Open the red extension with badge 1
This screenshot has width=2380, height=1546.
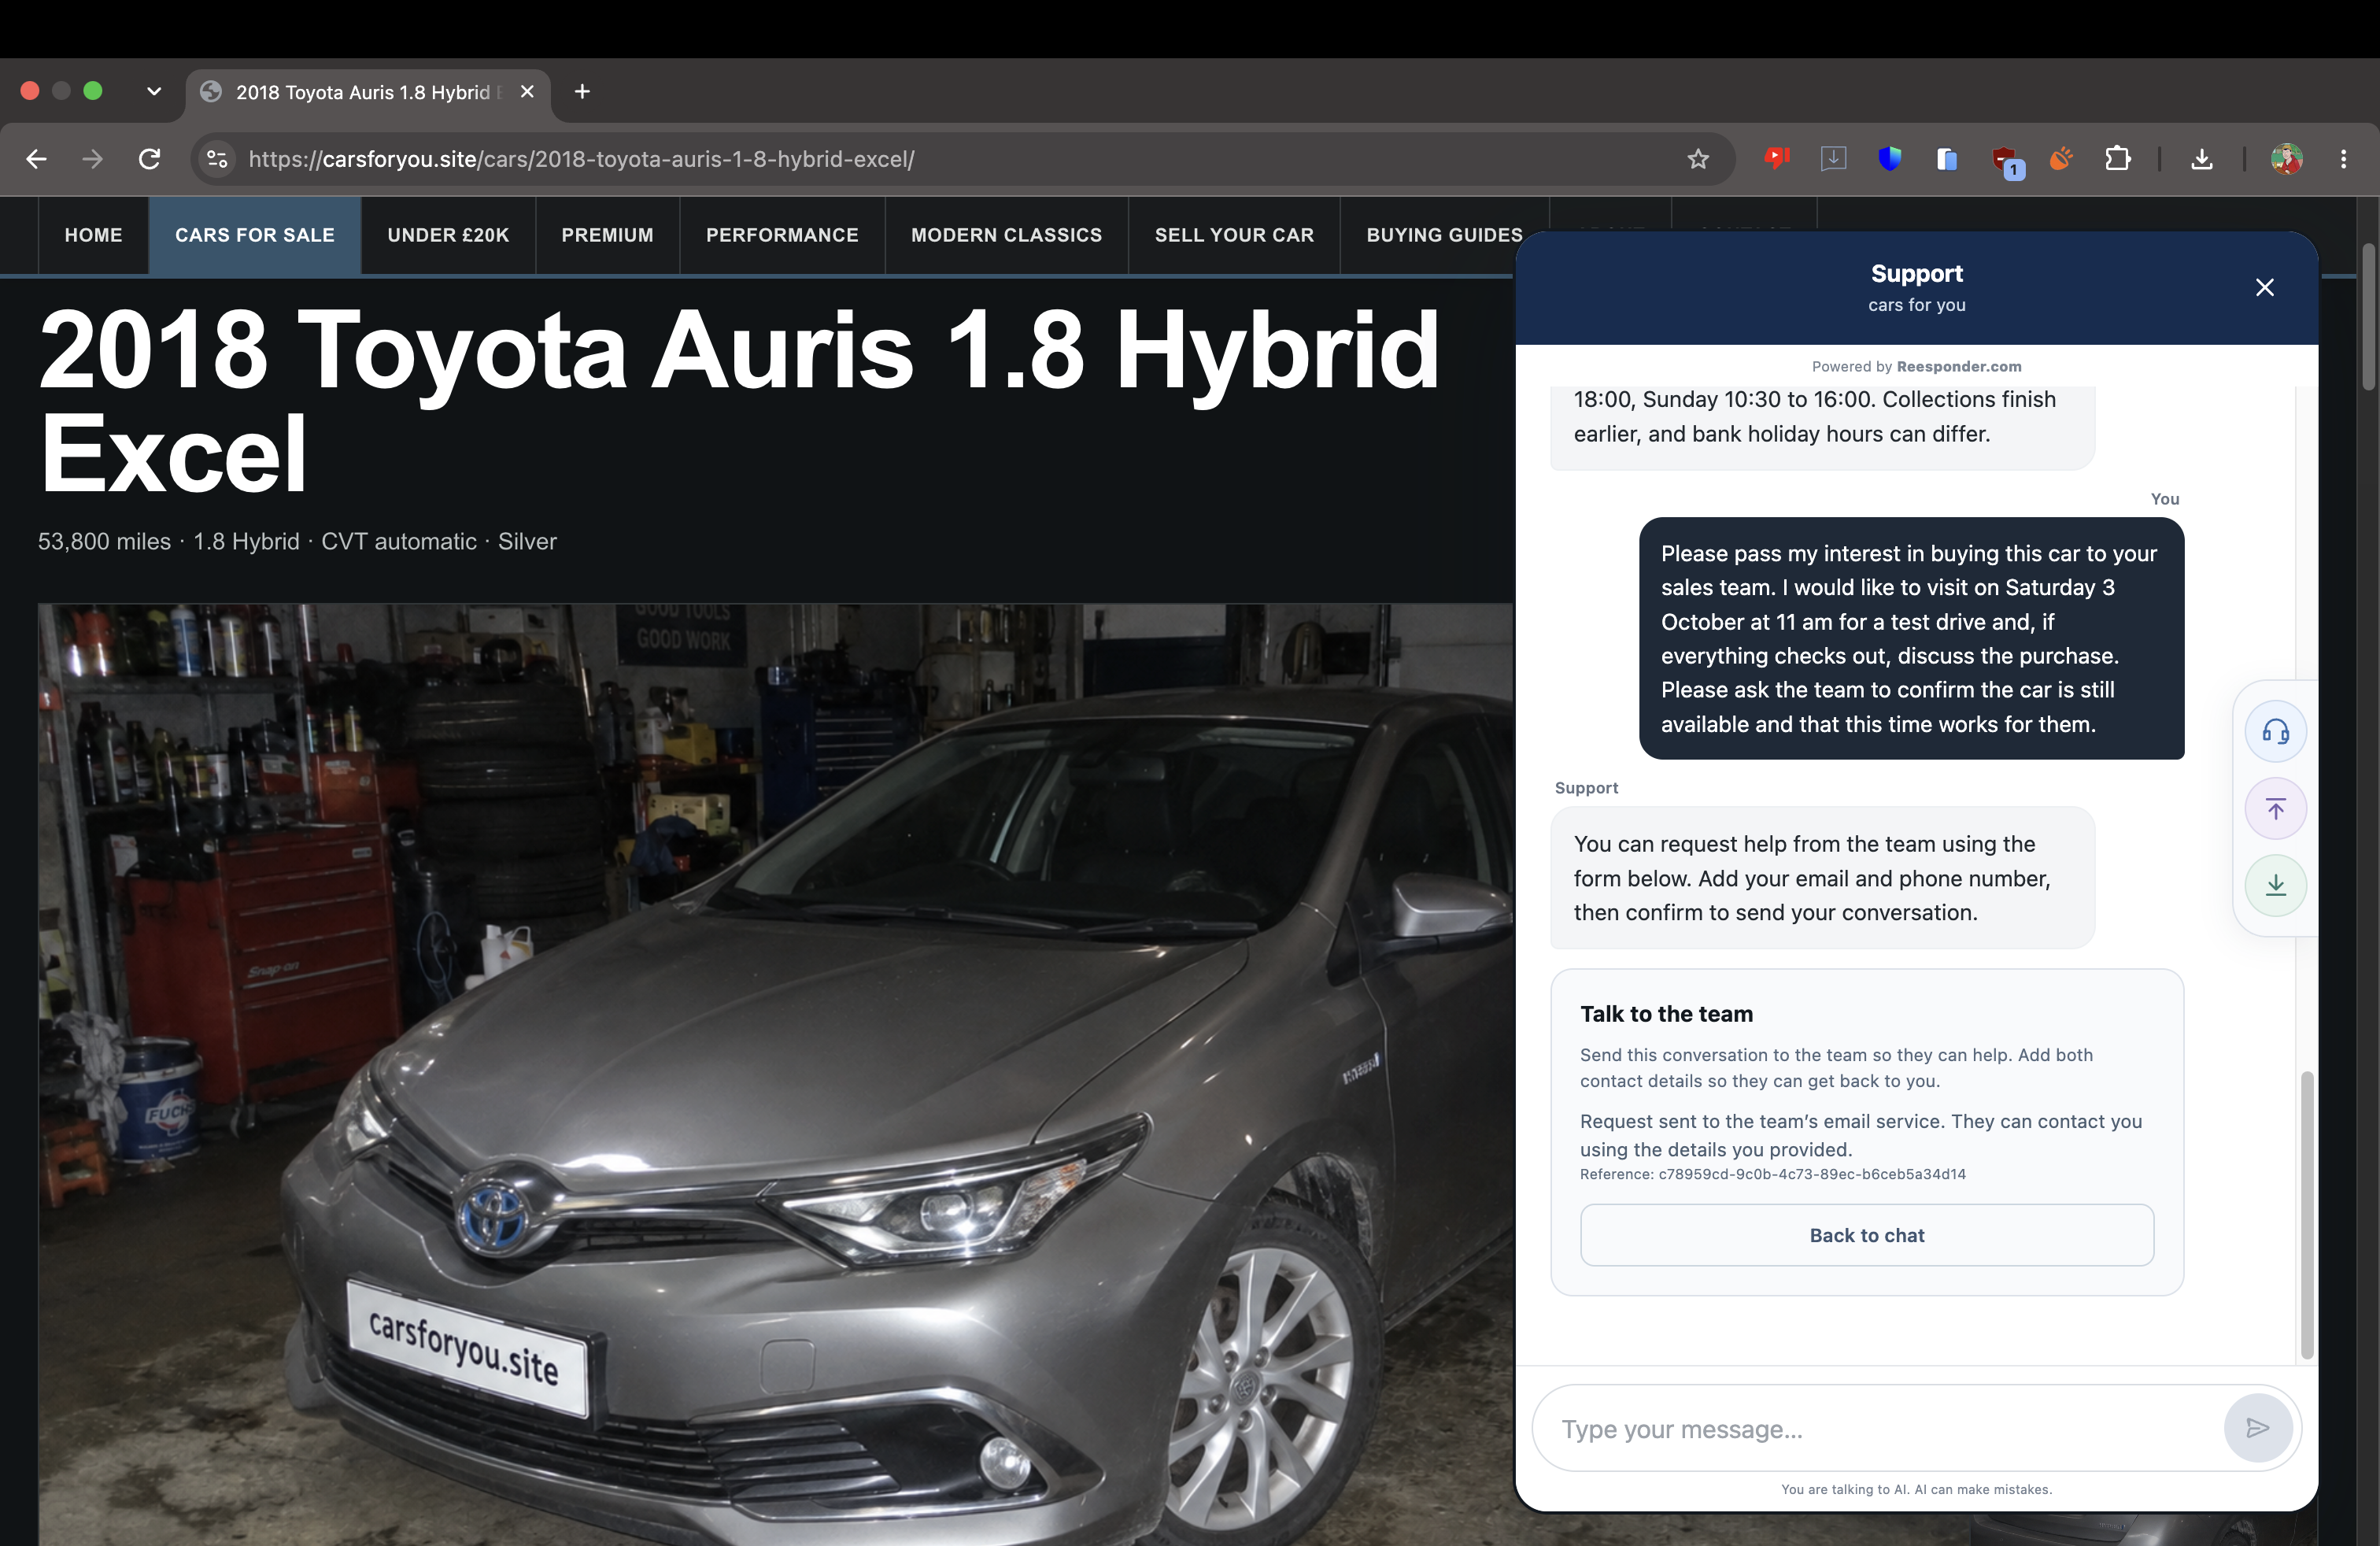(x=2005, y=160)
